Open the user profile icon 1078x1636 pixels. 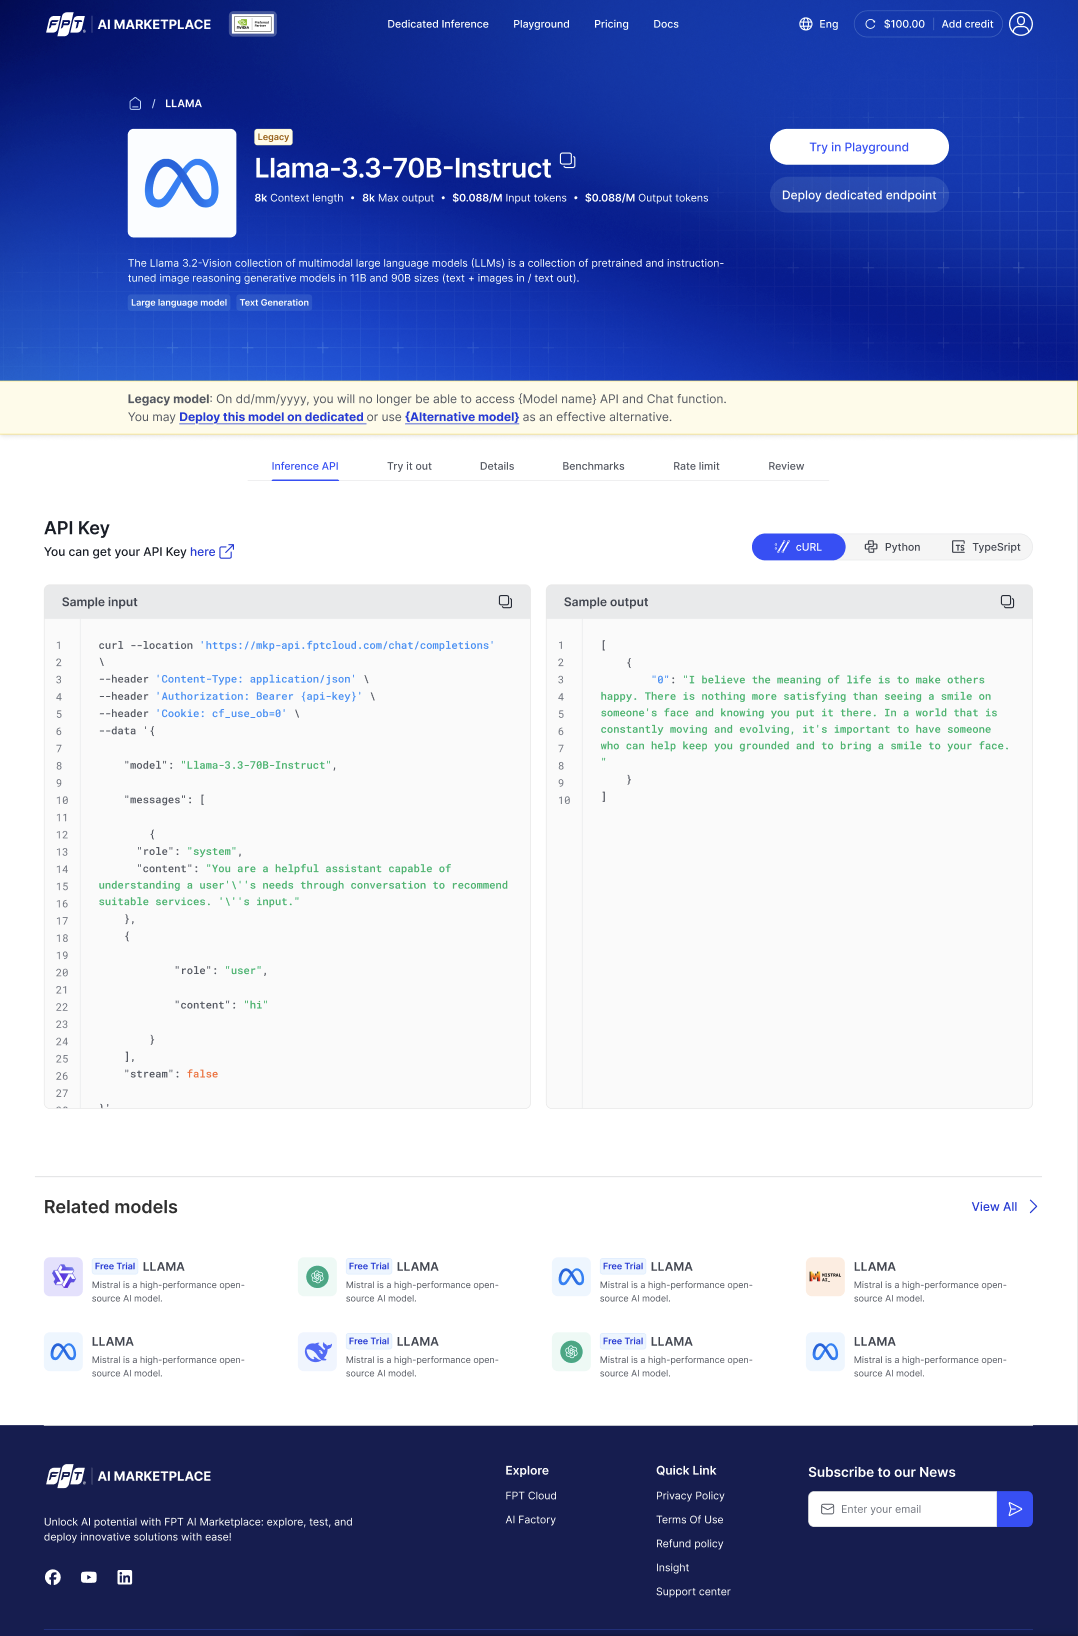[1021, 24]
